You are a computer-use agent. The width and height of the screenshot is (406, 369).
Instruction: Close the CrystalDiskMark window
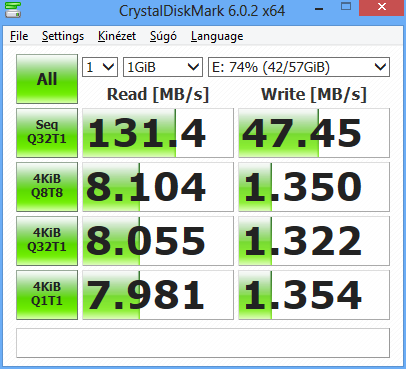pyautogui.click(x=382, y=7)
